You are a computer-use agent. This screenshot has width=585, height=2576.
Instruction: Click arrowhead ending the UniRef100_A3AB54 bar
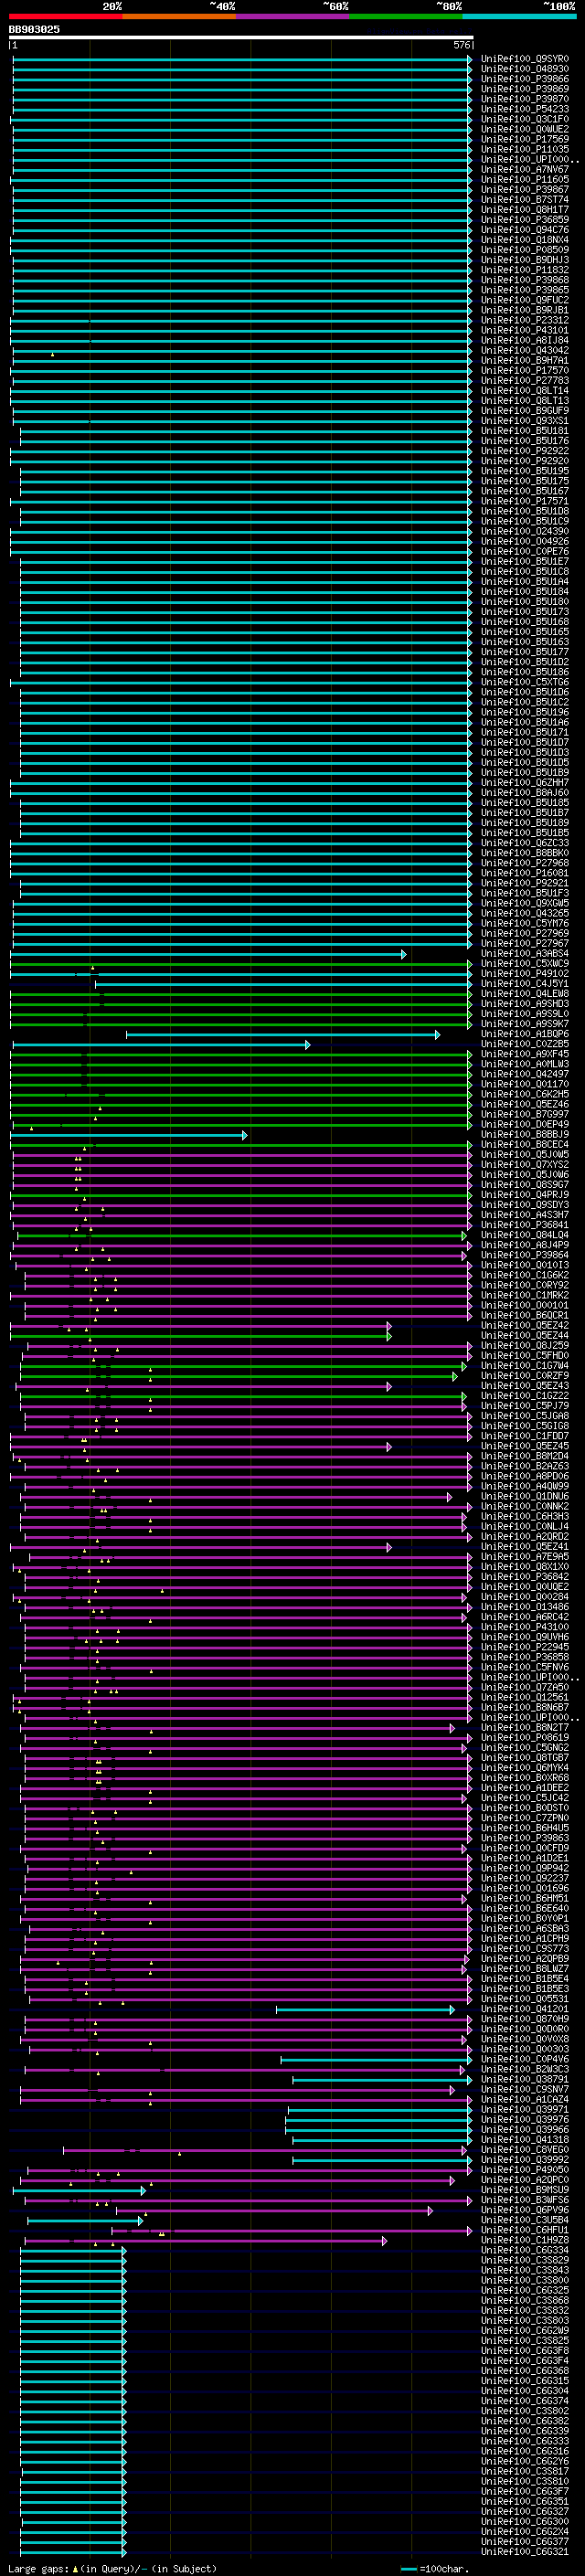404,954
